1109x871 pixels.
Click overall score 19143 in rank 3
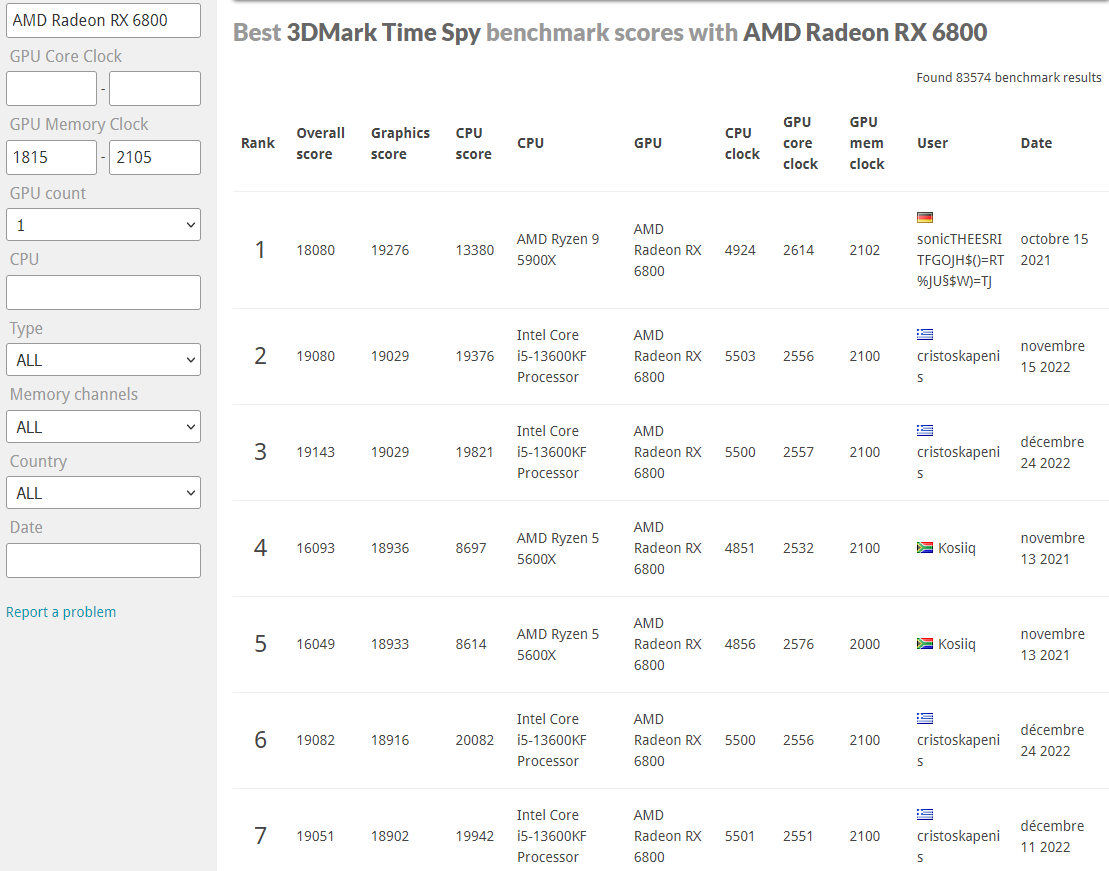[x=315, y=452]
